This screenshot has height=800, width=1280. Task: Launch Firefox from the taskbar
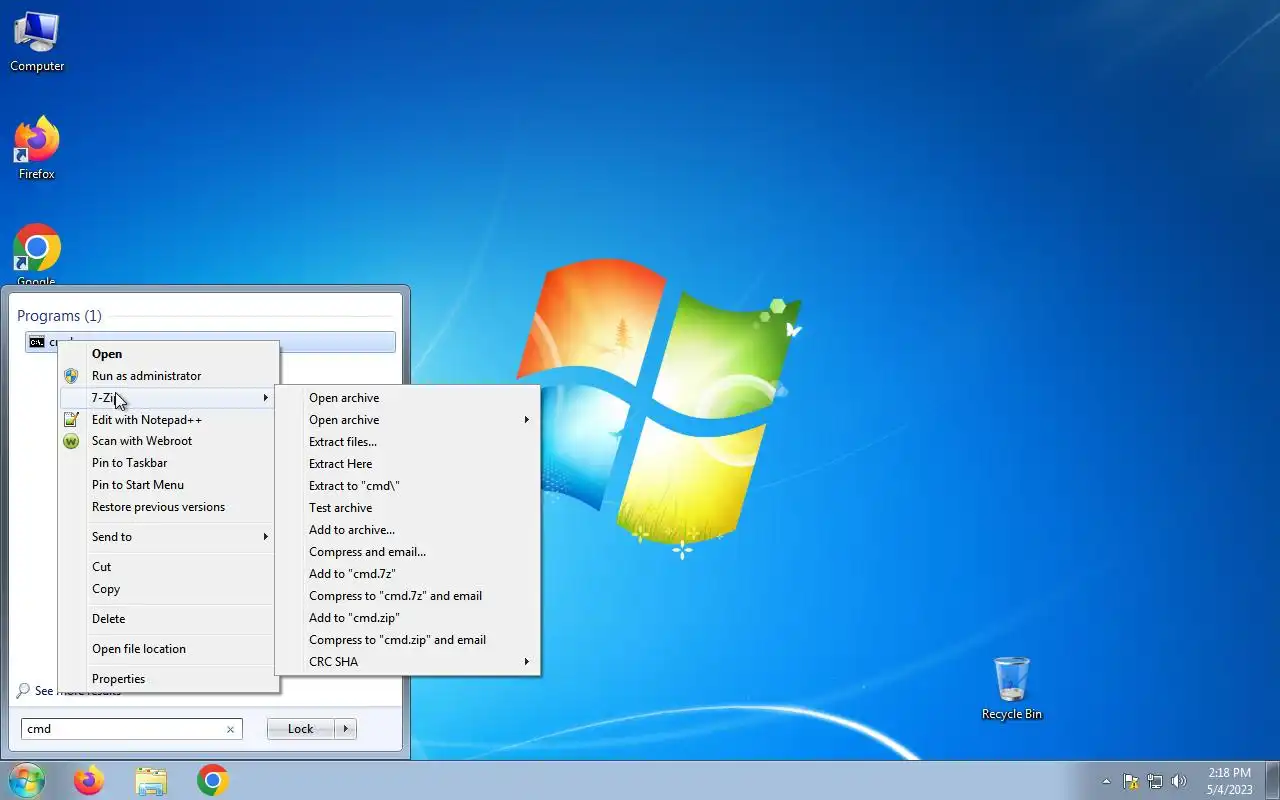(x=89, y=780)
